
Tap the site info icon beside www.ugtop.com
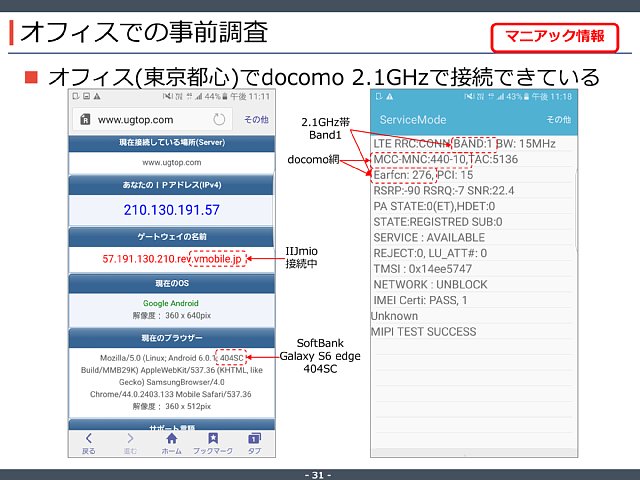tap(85, 120)
